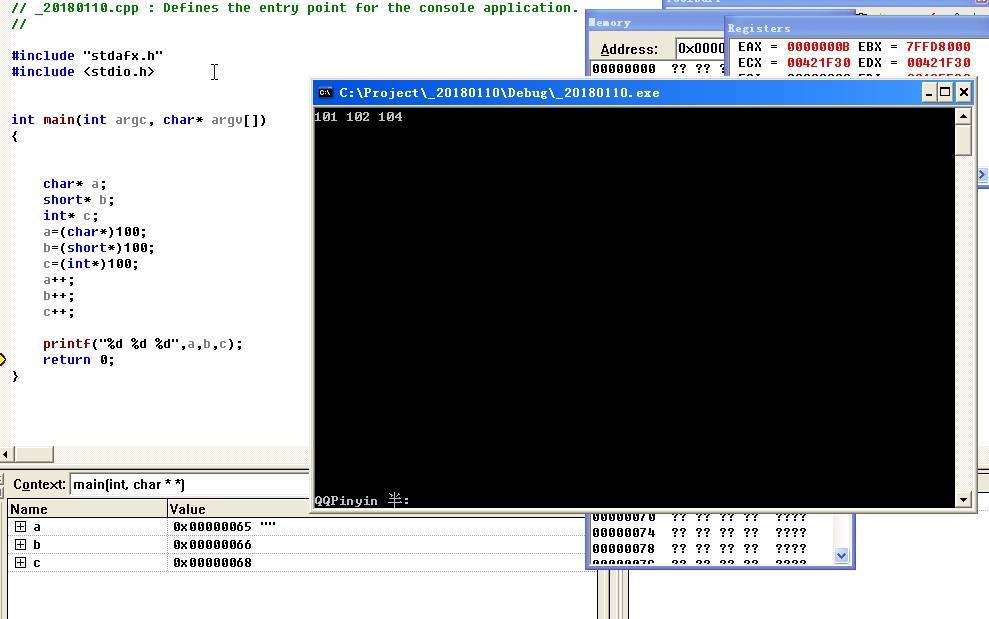Click the console scrollbar down arrow
The image size is (989, 619).
963,499
